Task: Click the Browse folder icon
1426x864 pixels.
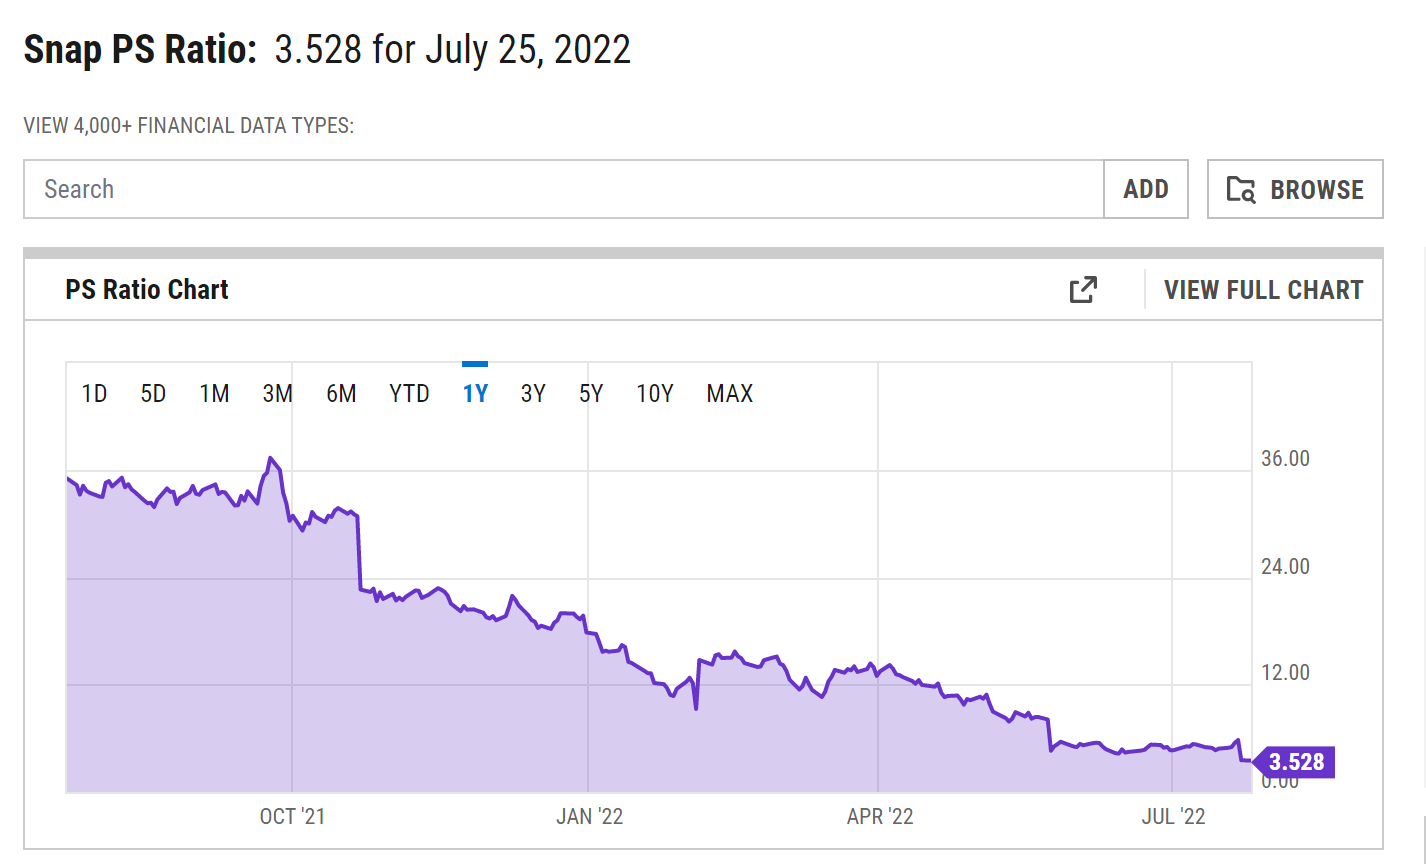Action: [x=1241, y=190]
